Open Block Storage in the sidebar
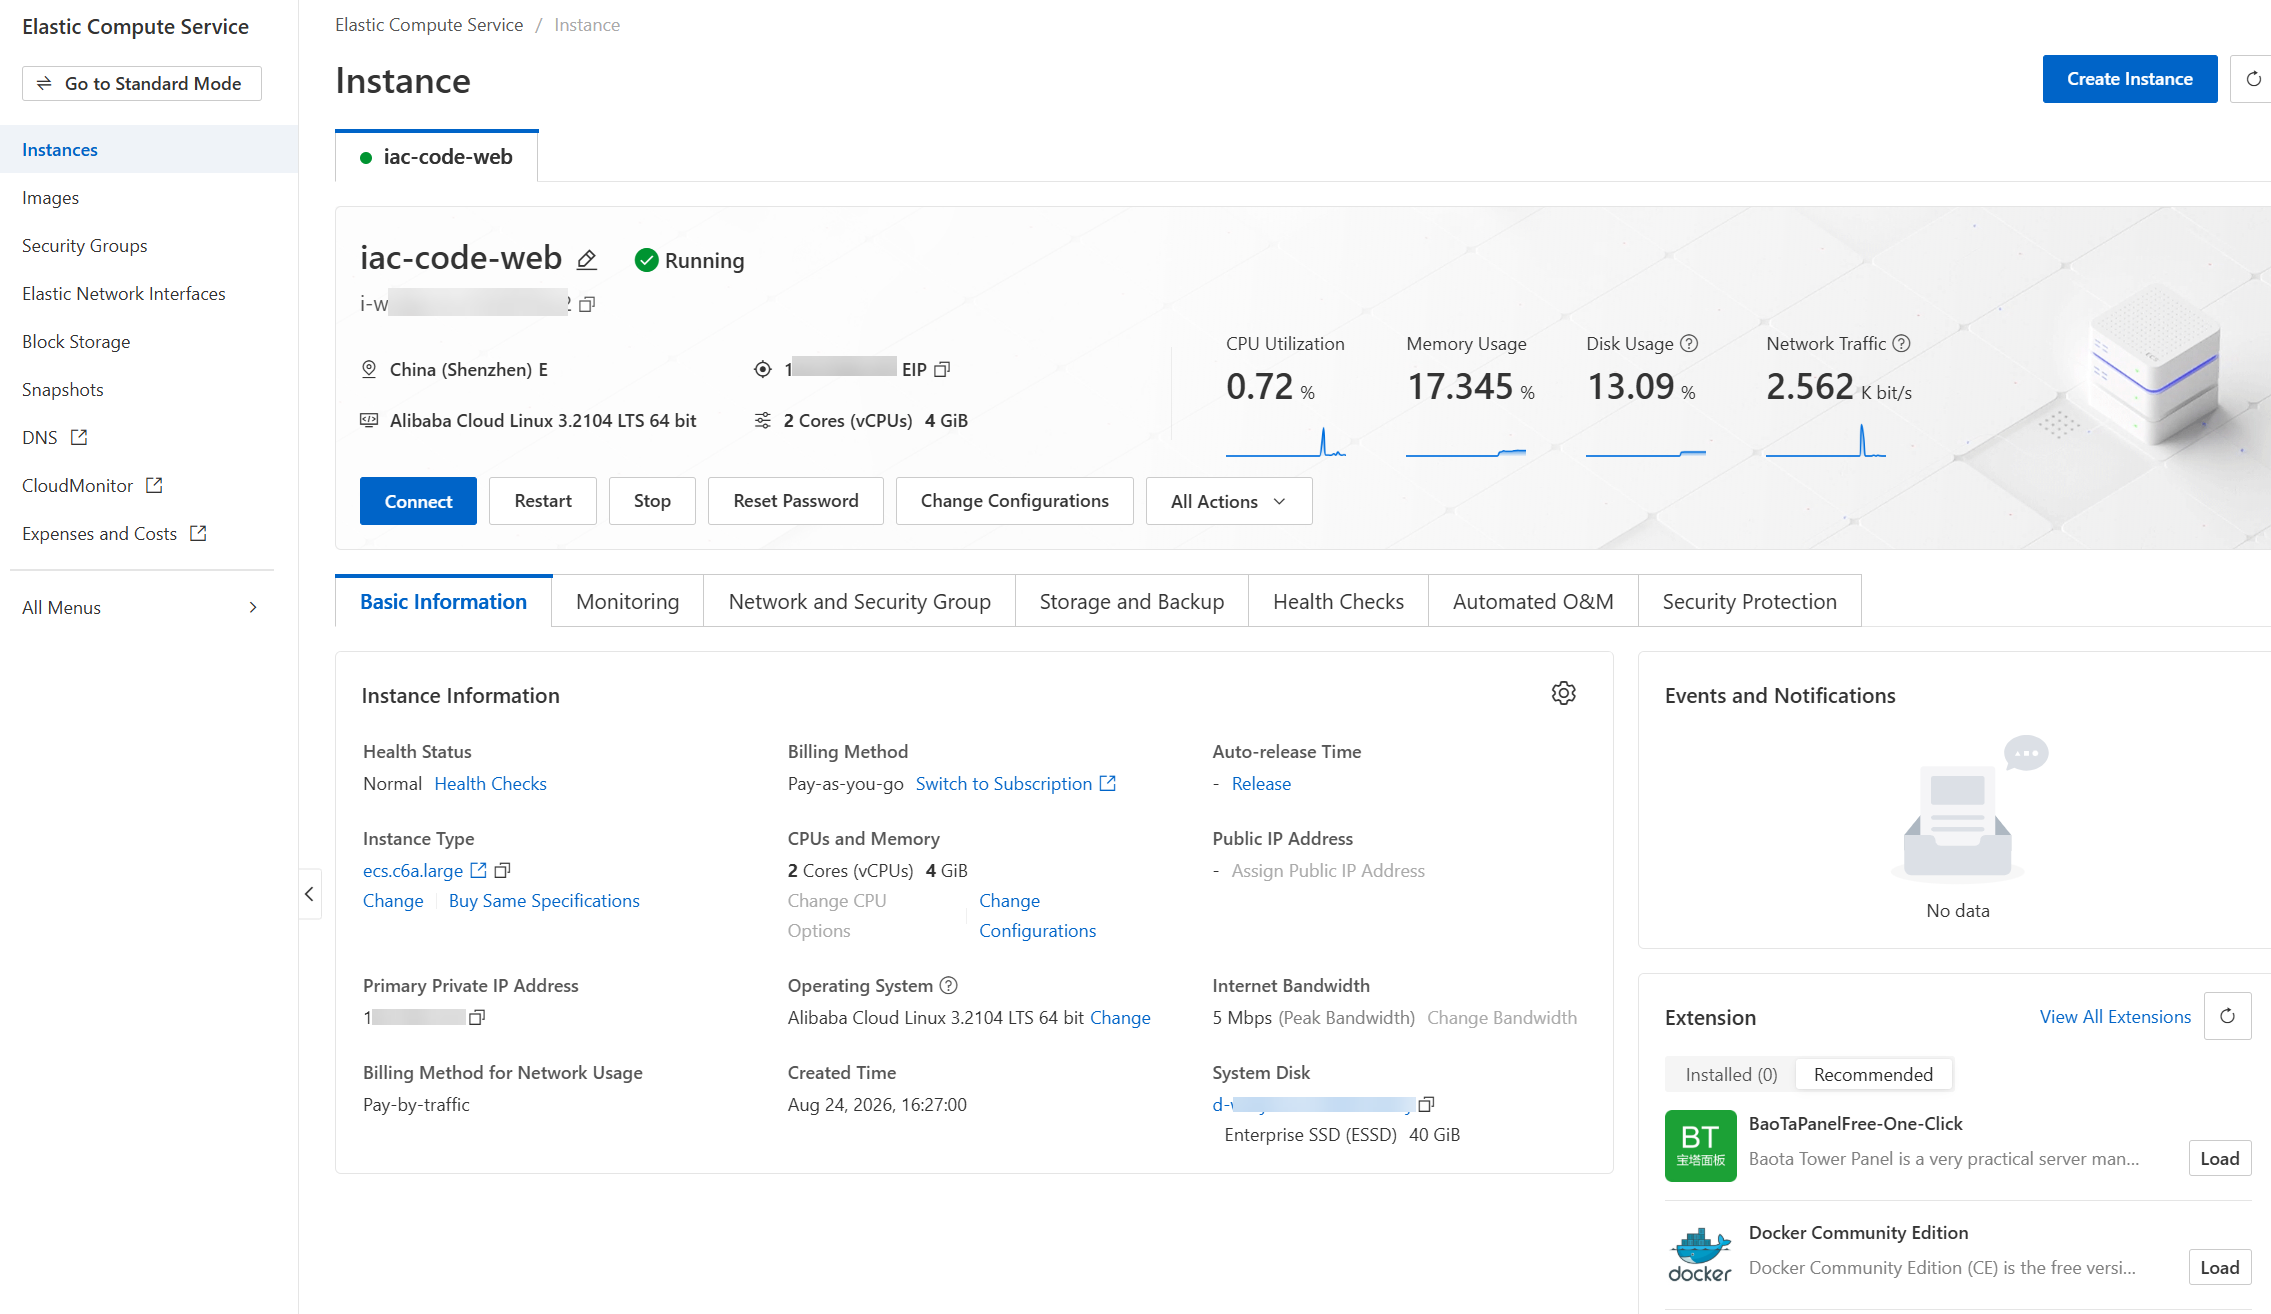This screenshot has height=1314, width=2271. click(149, 342)
